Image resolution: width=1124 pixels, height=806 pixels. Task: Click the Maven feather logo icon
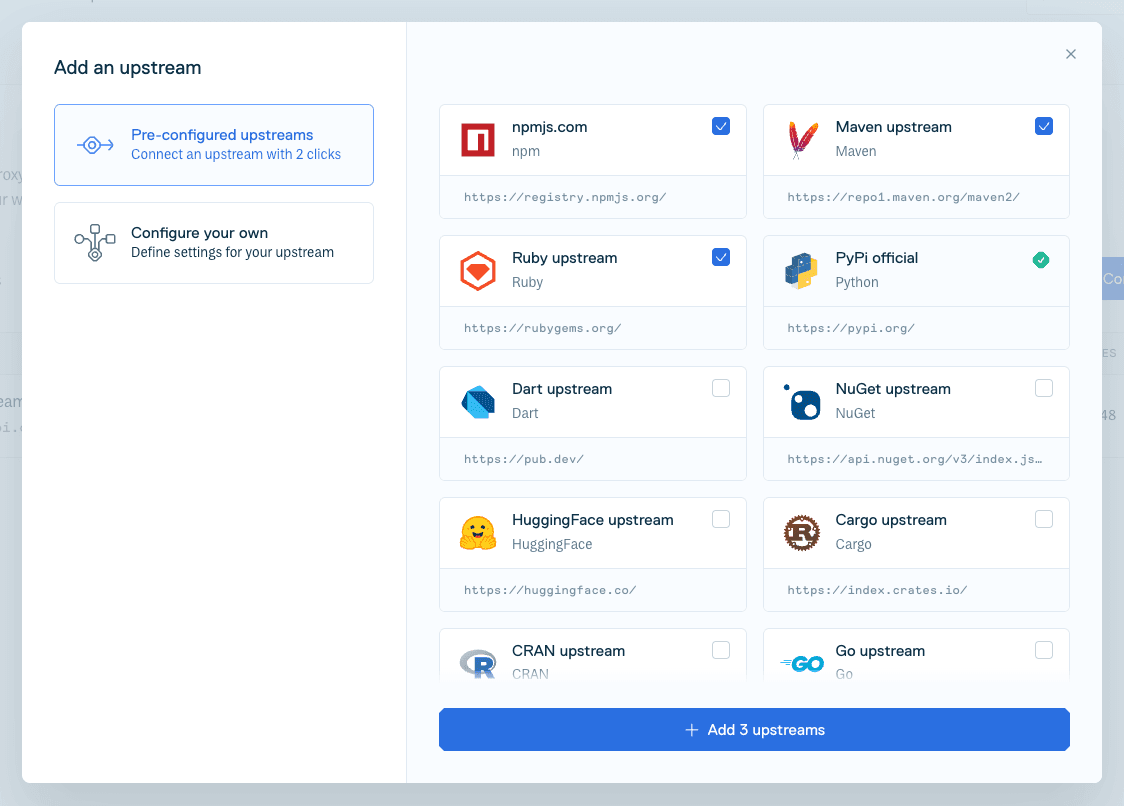point(802,140)
